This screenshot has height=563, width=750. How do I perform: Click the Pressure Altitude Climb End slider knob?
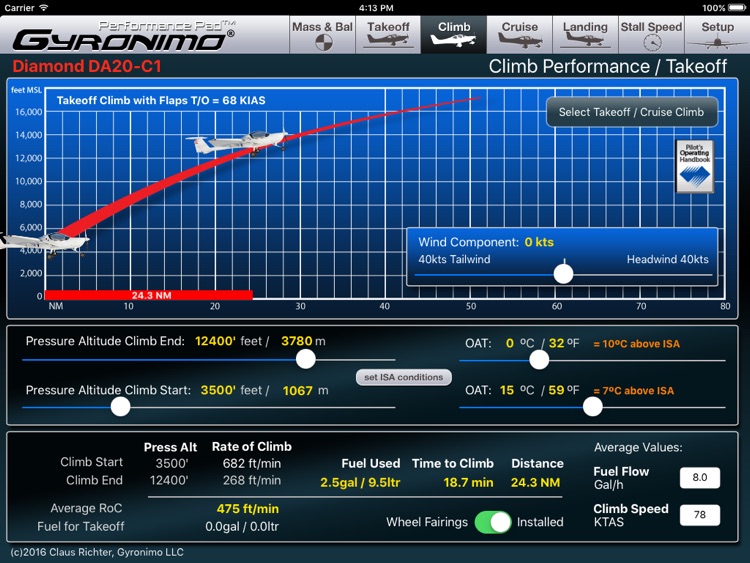coord(306,359)
